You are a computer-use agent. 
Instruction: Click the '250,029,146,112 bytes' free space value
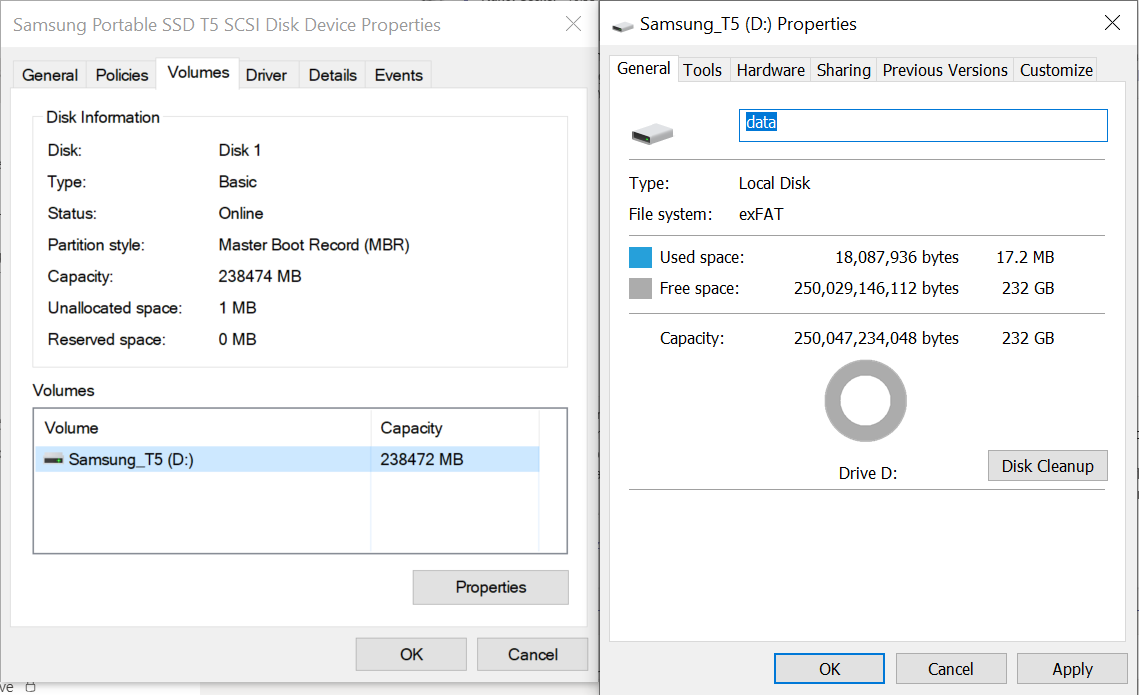[876, 288]
